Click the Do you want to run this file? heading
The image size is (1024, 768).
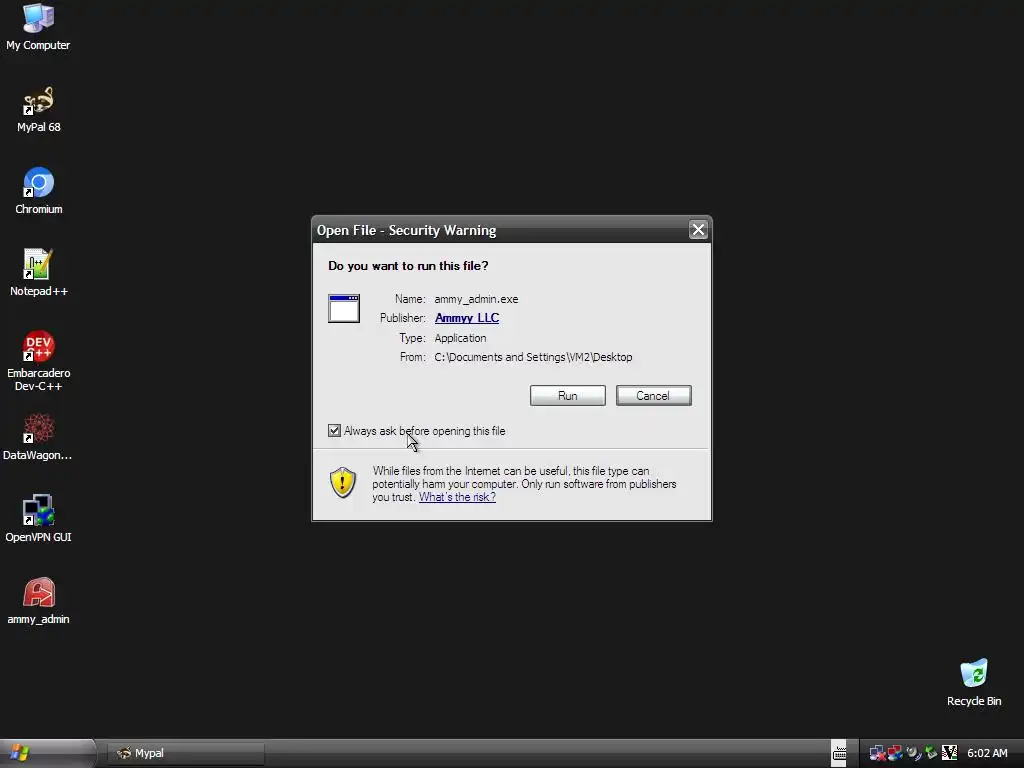click(408, 266)
